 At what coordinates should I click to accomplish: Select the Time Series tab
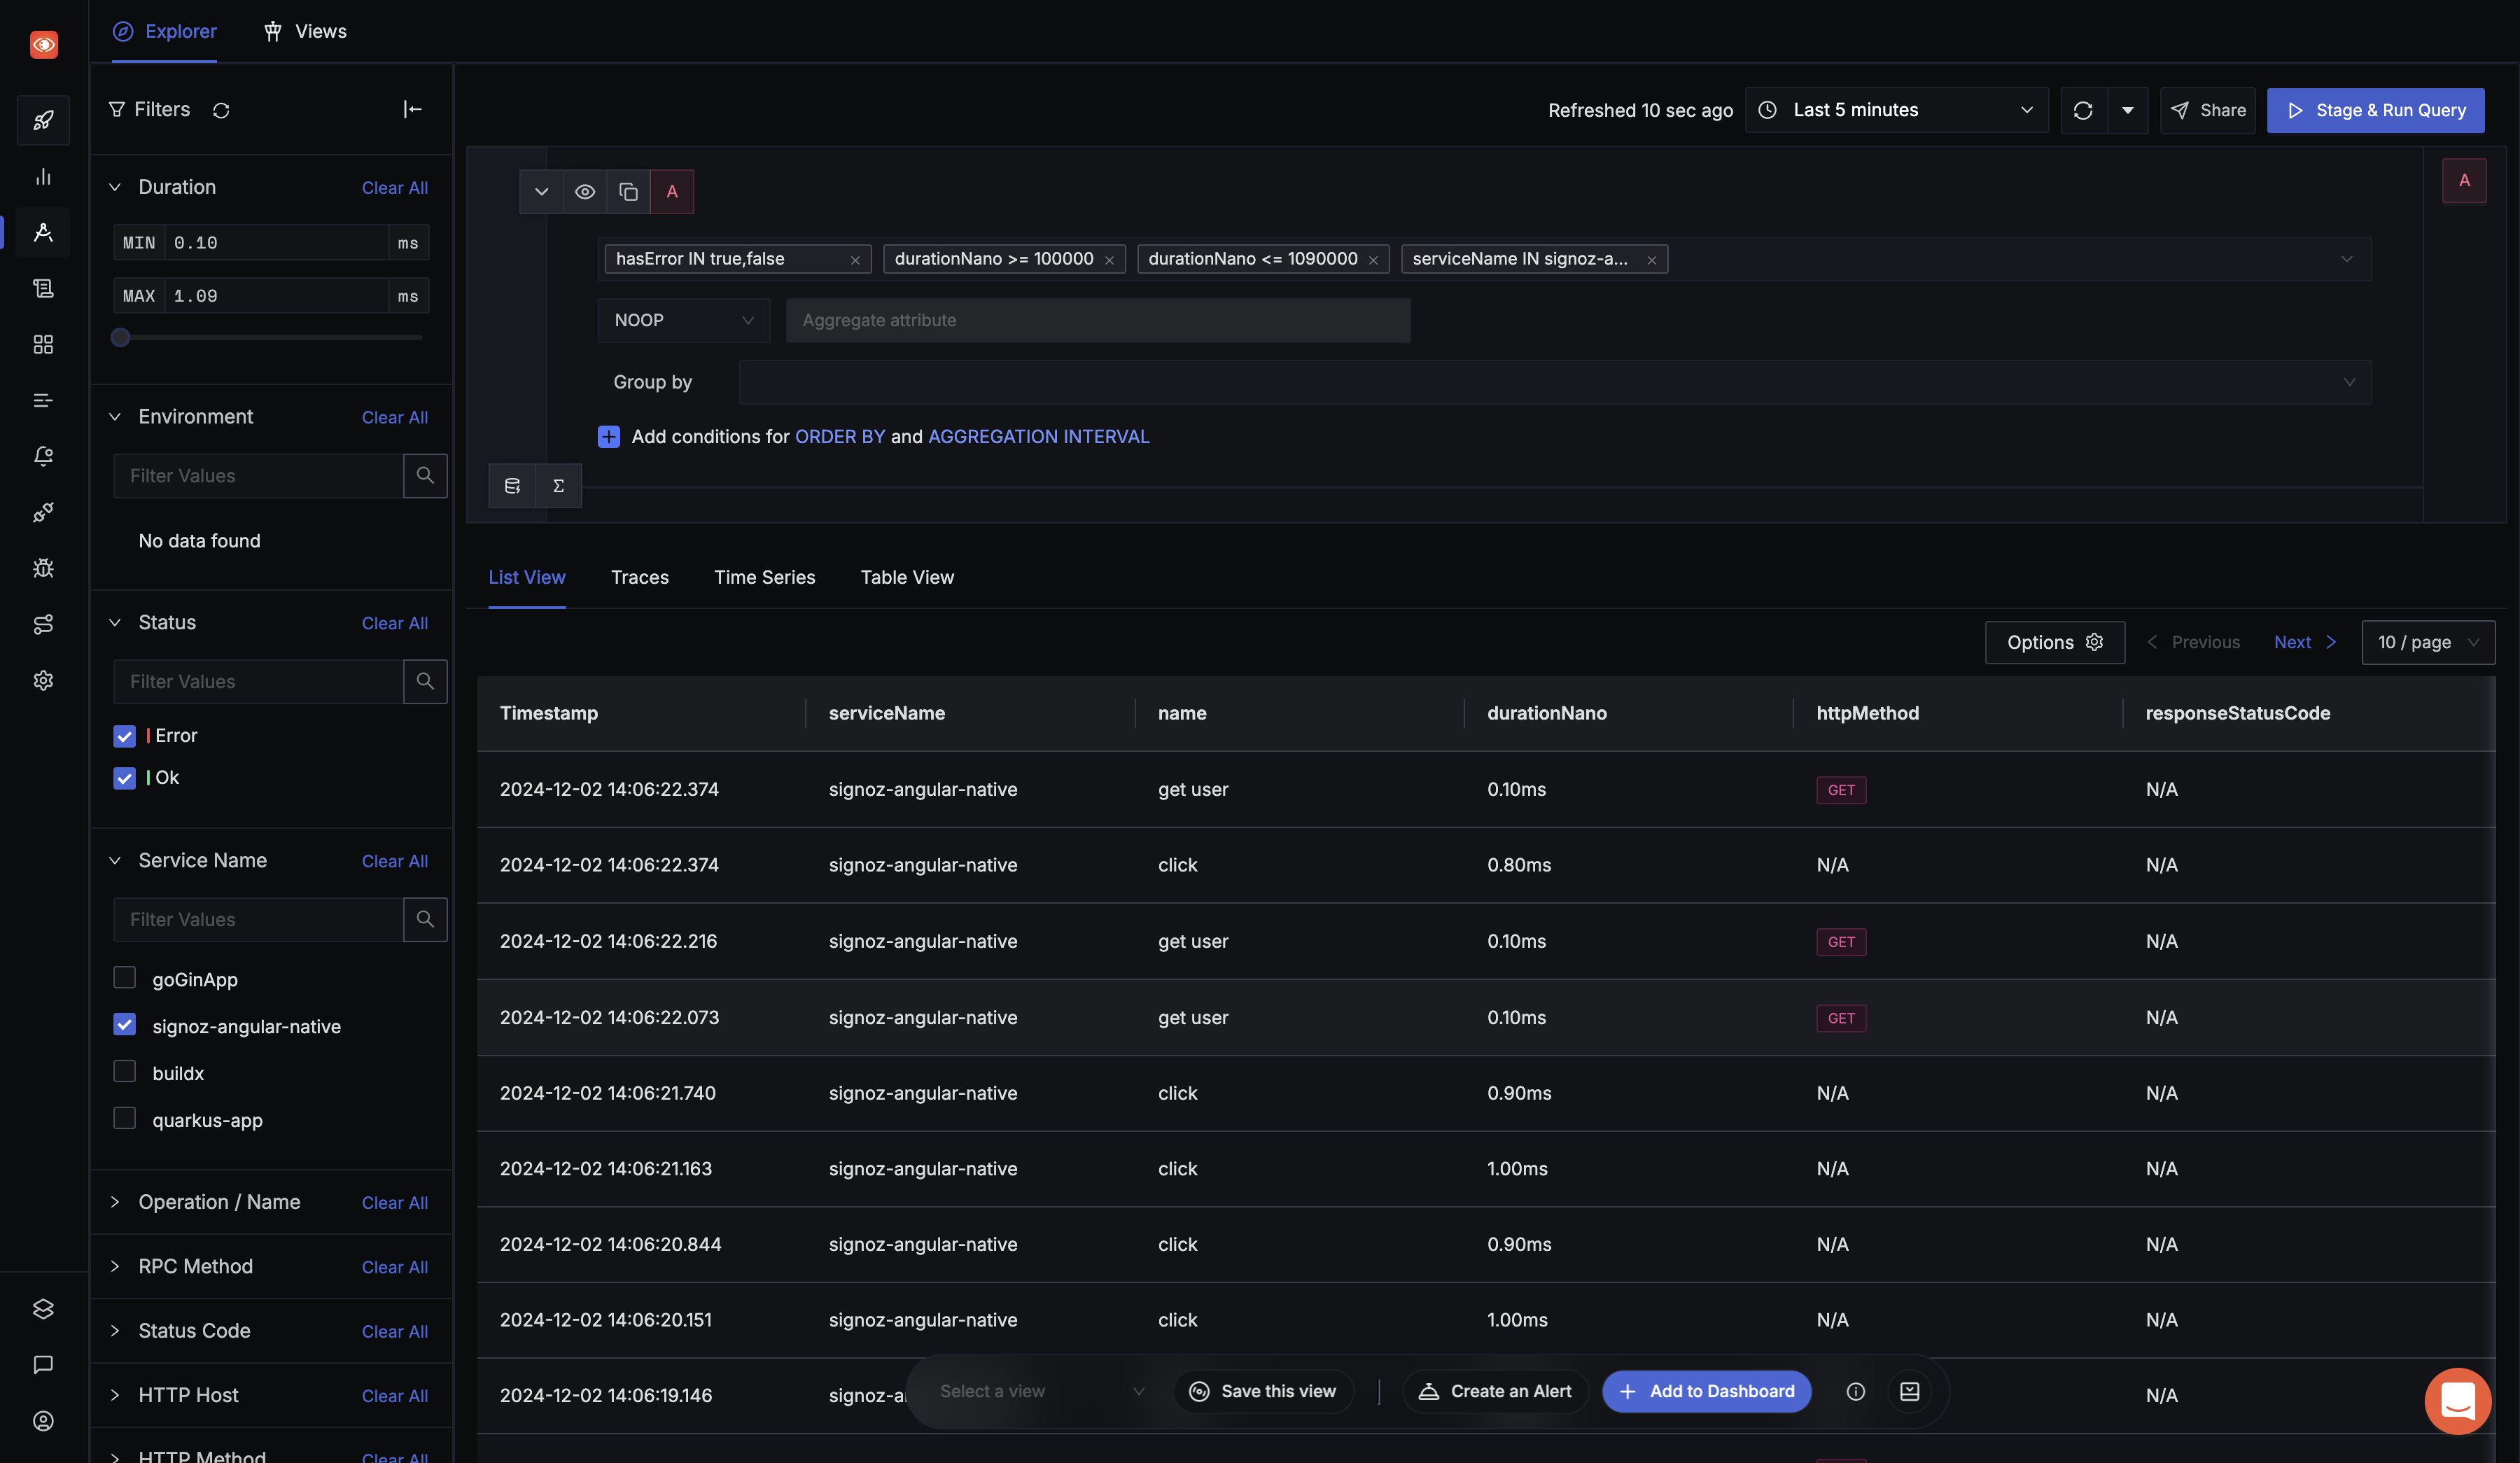[x=765, y=577]
